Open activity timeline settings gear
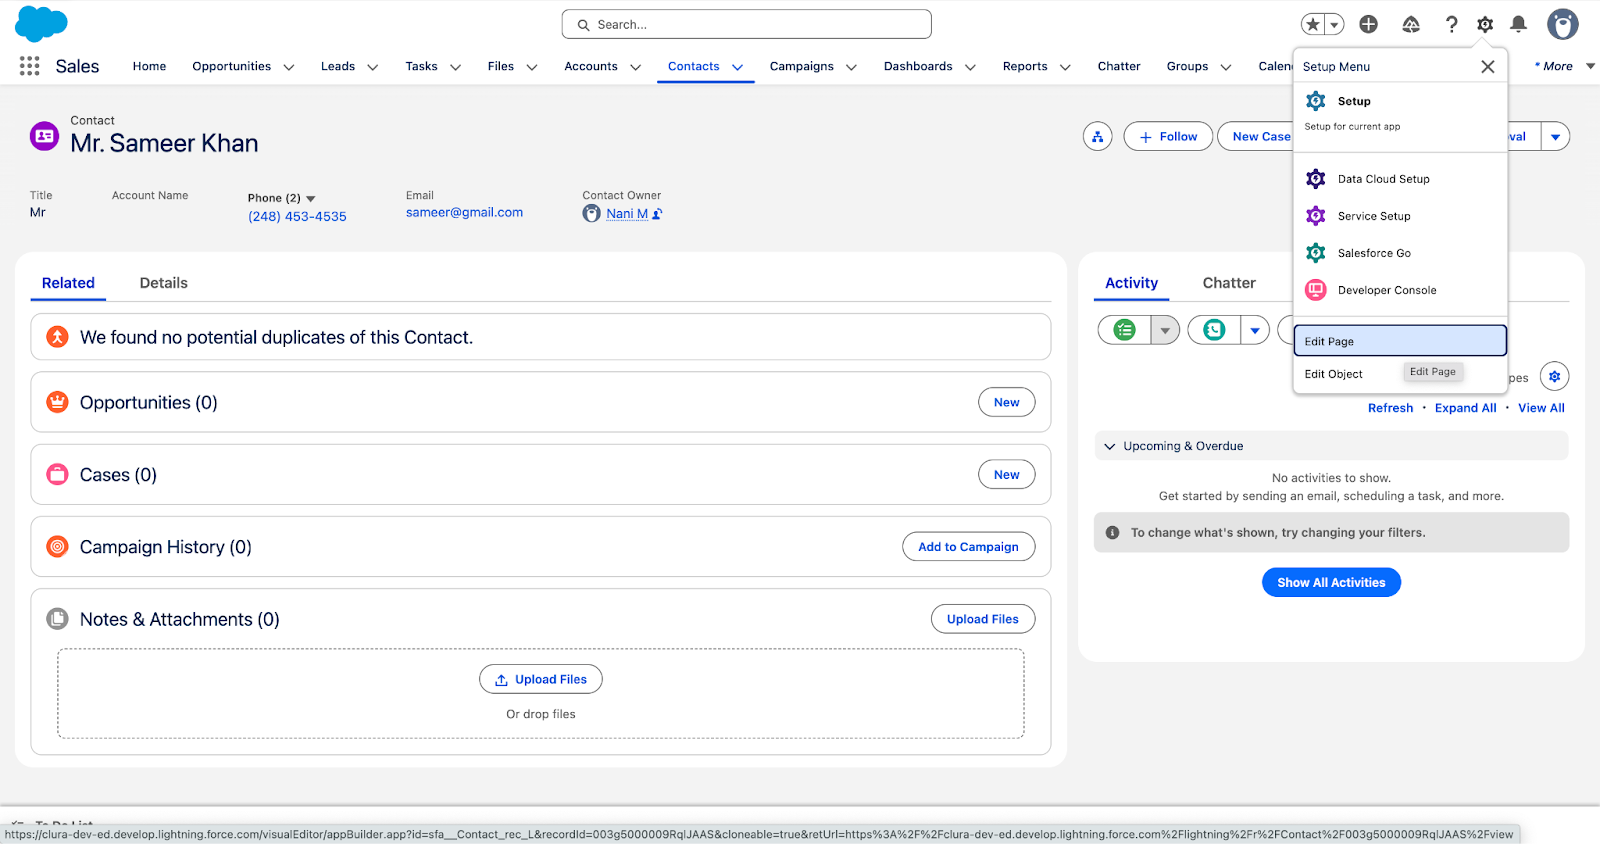Viewport: 1600px width, 844px height. 1554,377
